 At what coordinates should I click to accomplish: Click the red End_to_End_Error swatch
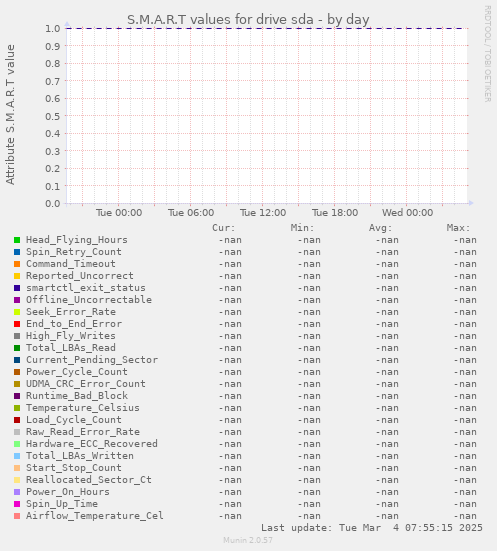click(17, 324)
